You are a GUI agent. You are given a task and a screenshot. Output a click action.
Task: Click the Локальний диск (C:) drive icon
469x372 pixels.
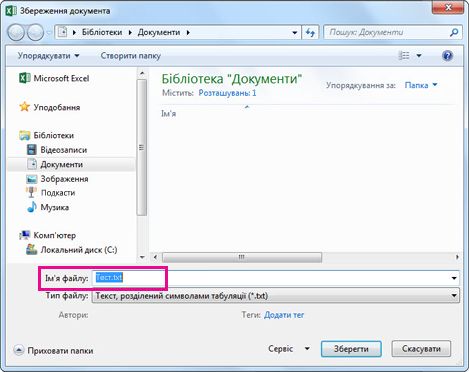click(x=32, y=249)
